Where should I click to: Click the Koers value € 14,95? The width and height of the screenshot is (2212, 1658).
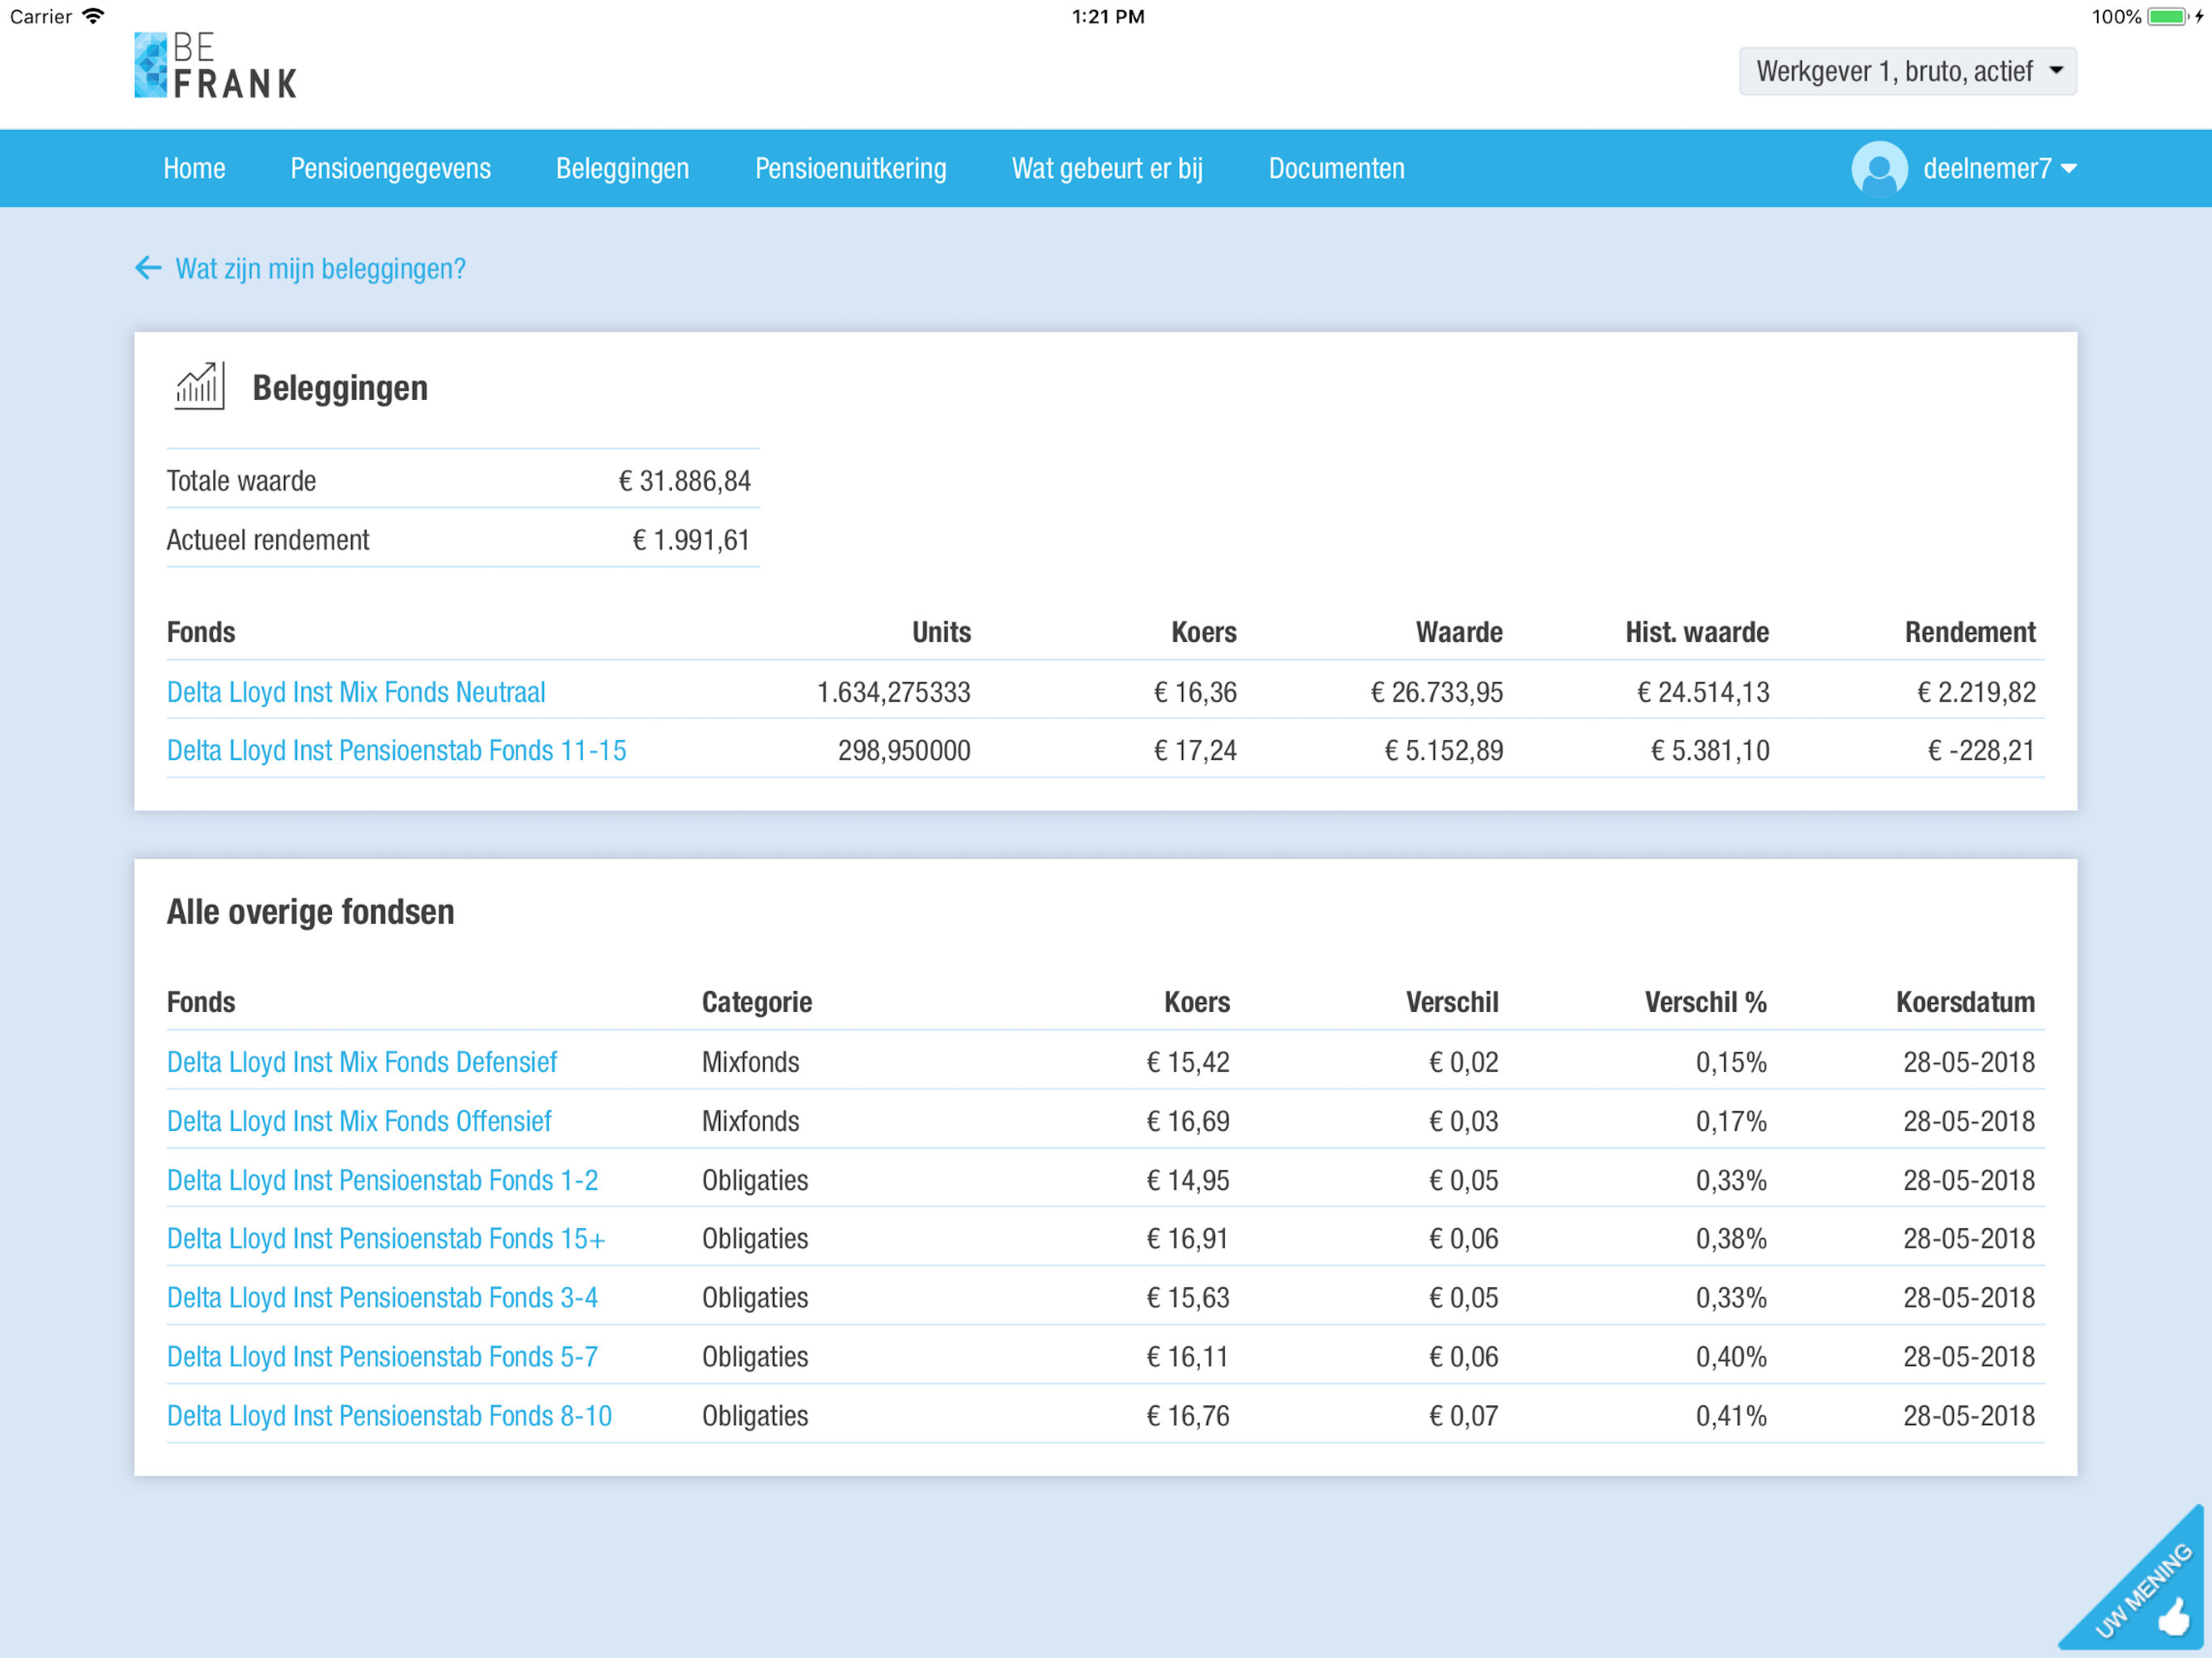pyautogui.click(x=1188, y=1180)
